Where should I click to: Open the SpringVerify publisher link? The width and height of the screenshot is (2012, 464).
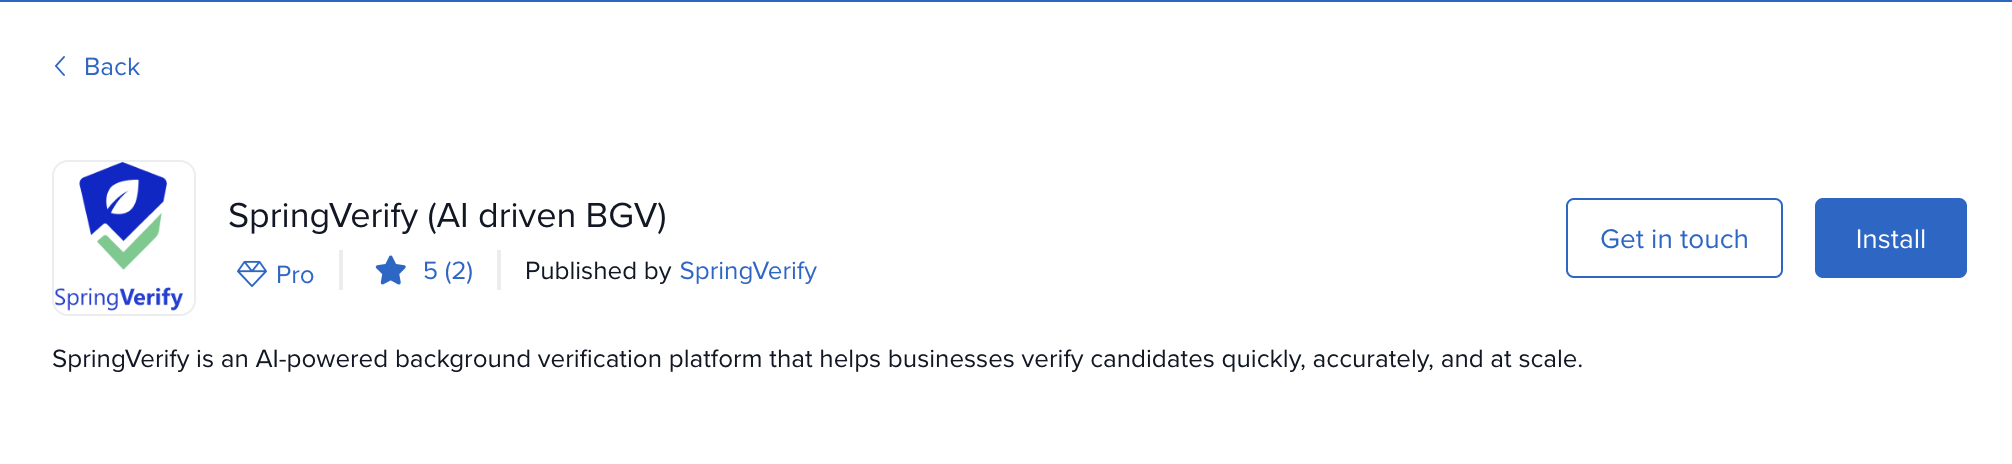748,271
